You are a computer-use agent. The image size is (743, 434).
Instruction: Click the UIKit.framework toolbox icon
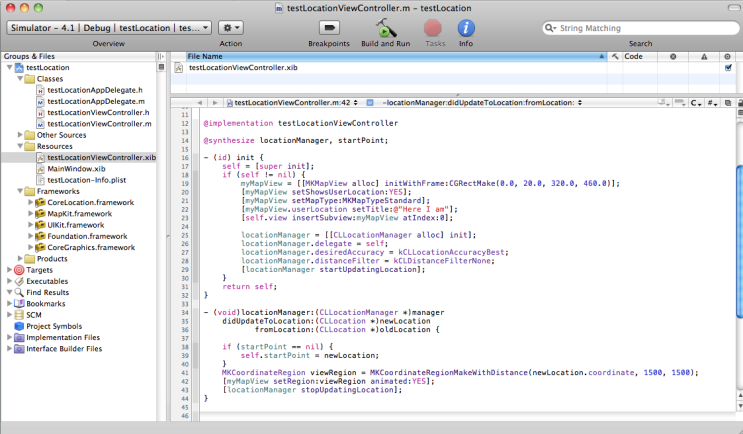pos(40,225)
